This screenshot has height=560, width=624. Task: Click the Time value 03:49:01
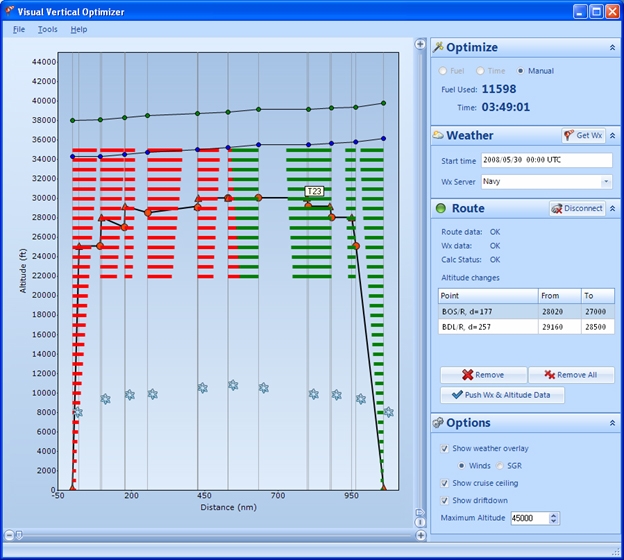(506, 107)
